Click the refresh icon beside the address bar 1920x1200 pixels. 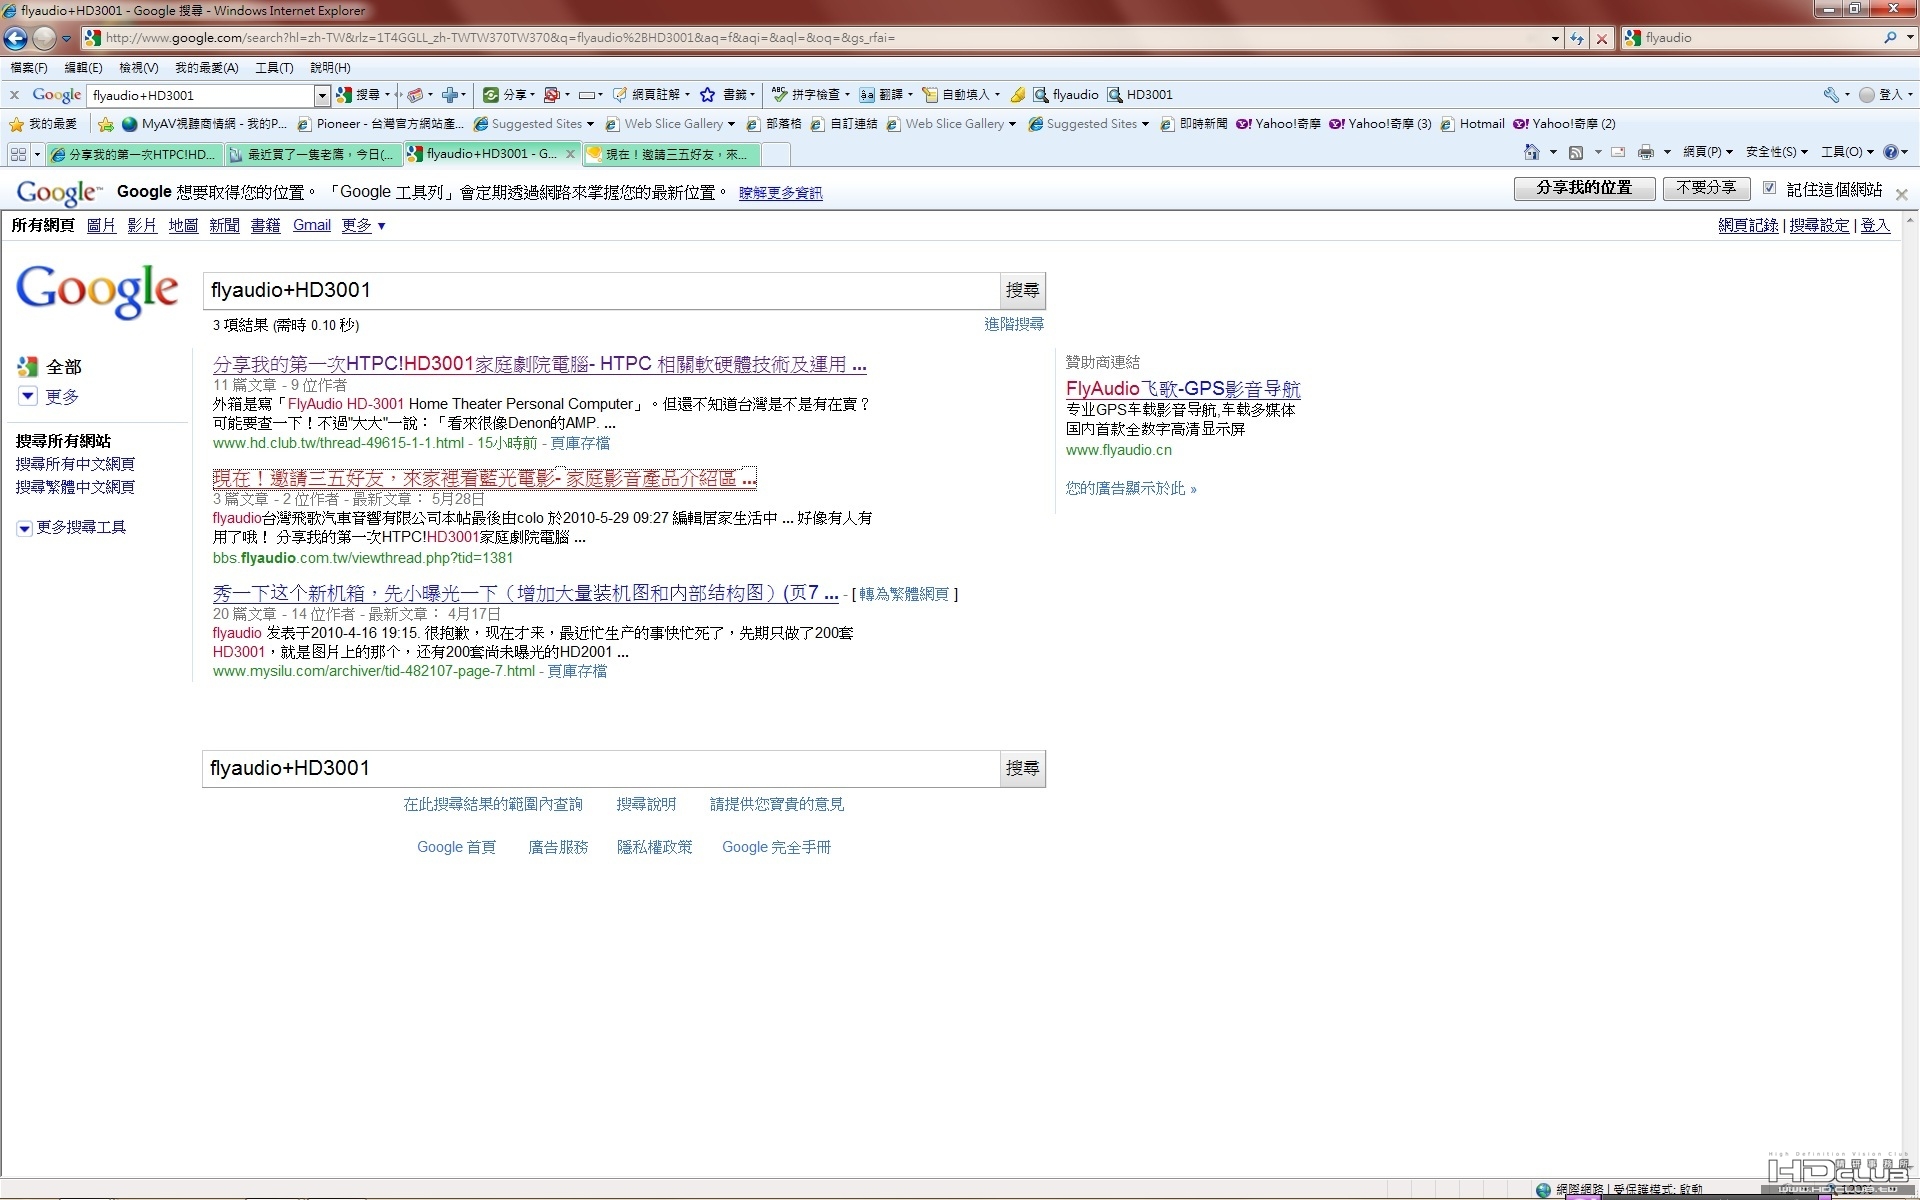(1577, 38)
